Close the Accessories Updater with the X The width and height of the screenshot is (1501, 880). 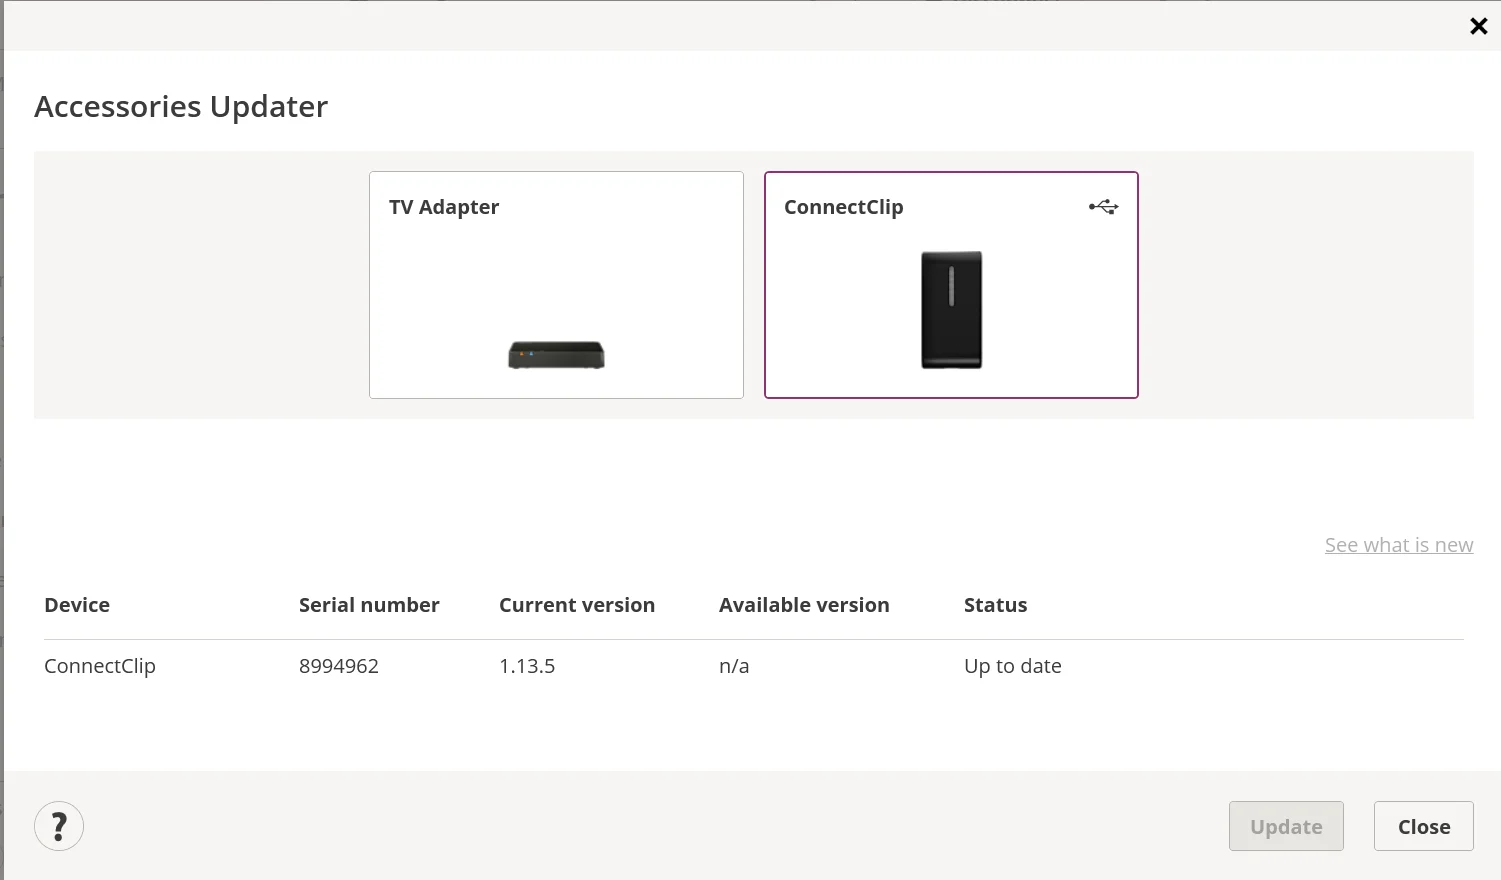pos(1479,26)
